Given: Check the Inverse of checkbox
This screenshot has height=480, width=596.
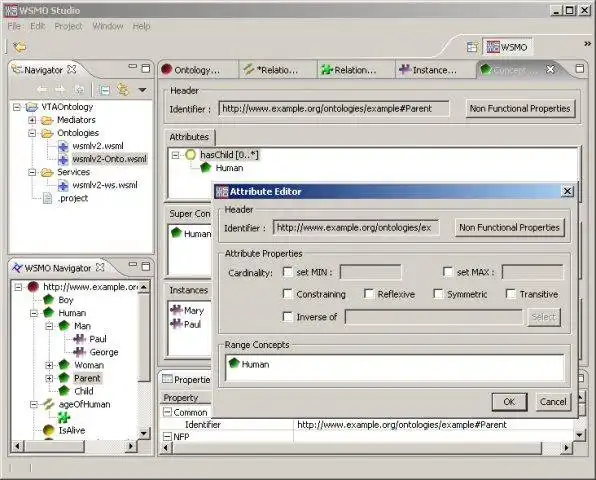Looking at the screenshot, I should [x=288, y=317].
